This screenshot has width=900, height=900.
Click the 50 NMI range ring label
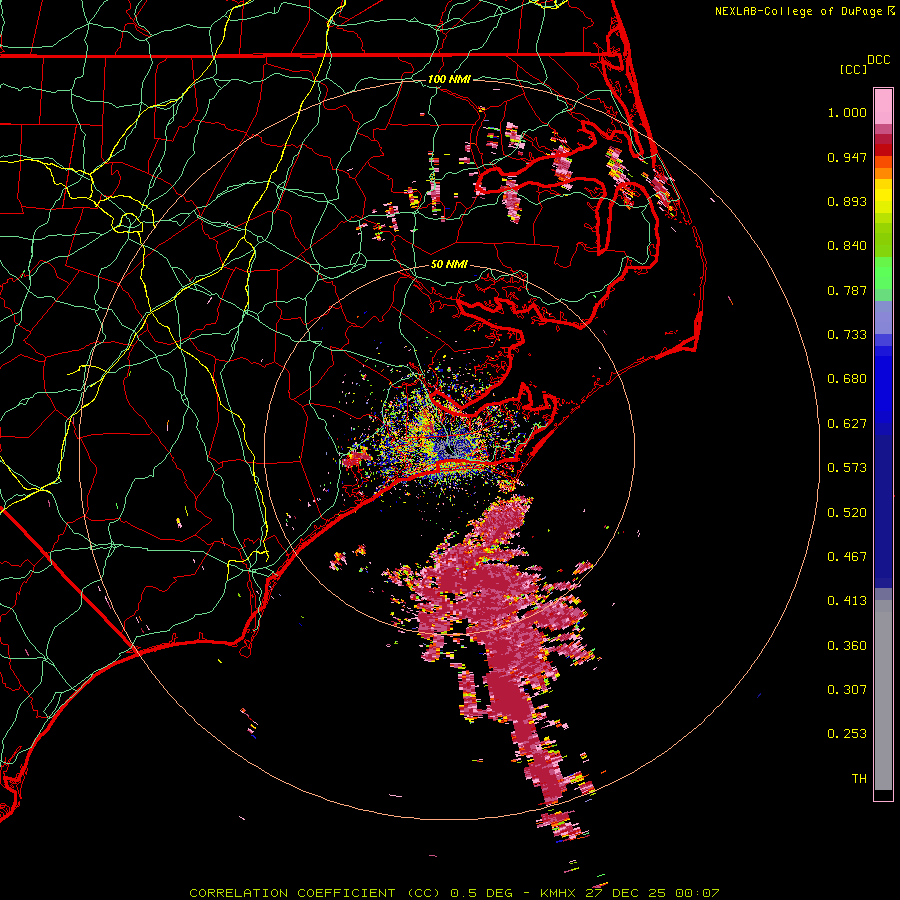449,265
